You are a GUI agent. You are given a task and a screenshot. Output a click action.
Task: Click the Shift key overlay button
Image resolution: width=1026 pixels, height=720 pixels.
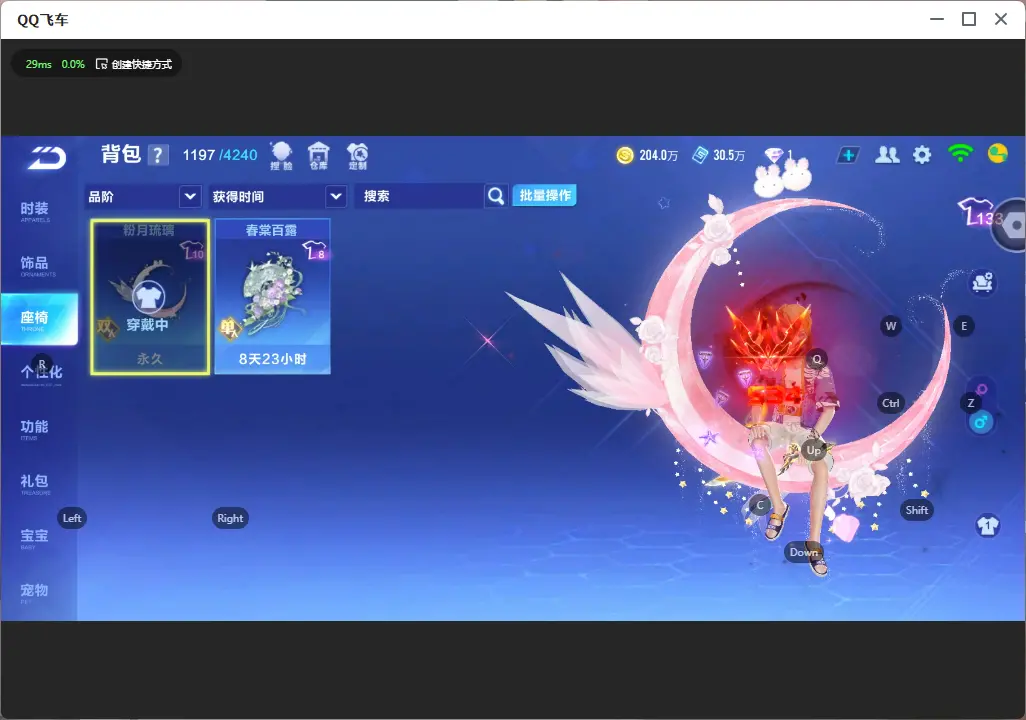pos(917,510)
